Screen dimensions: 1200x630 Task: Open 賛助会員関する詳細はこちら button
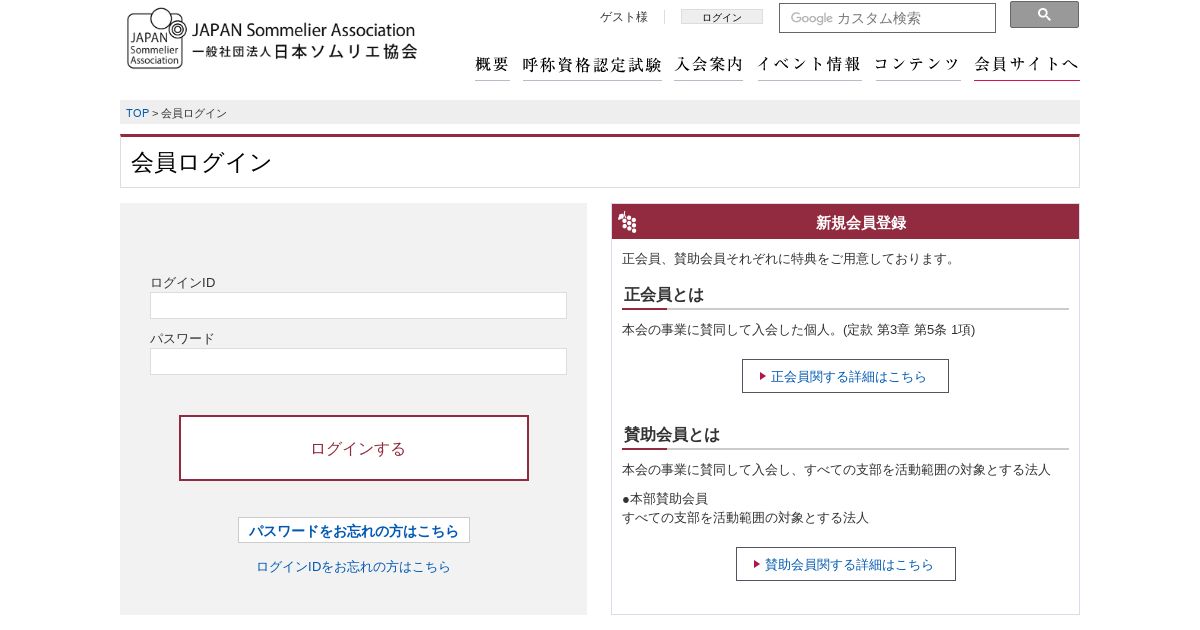(846, 564)
